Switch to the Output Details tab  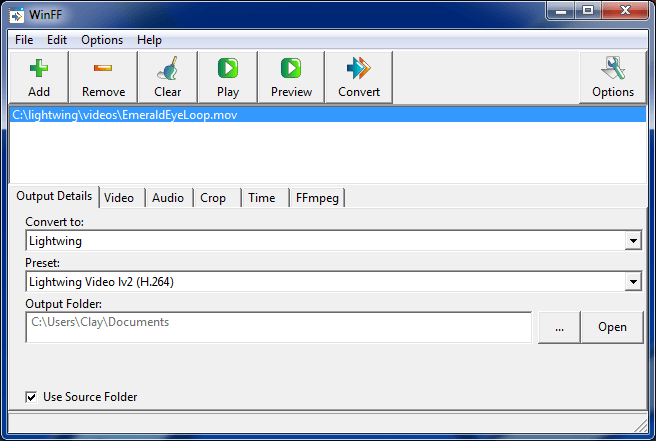click(54, 196)
